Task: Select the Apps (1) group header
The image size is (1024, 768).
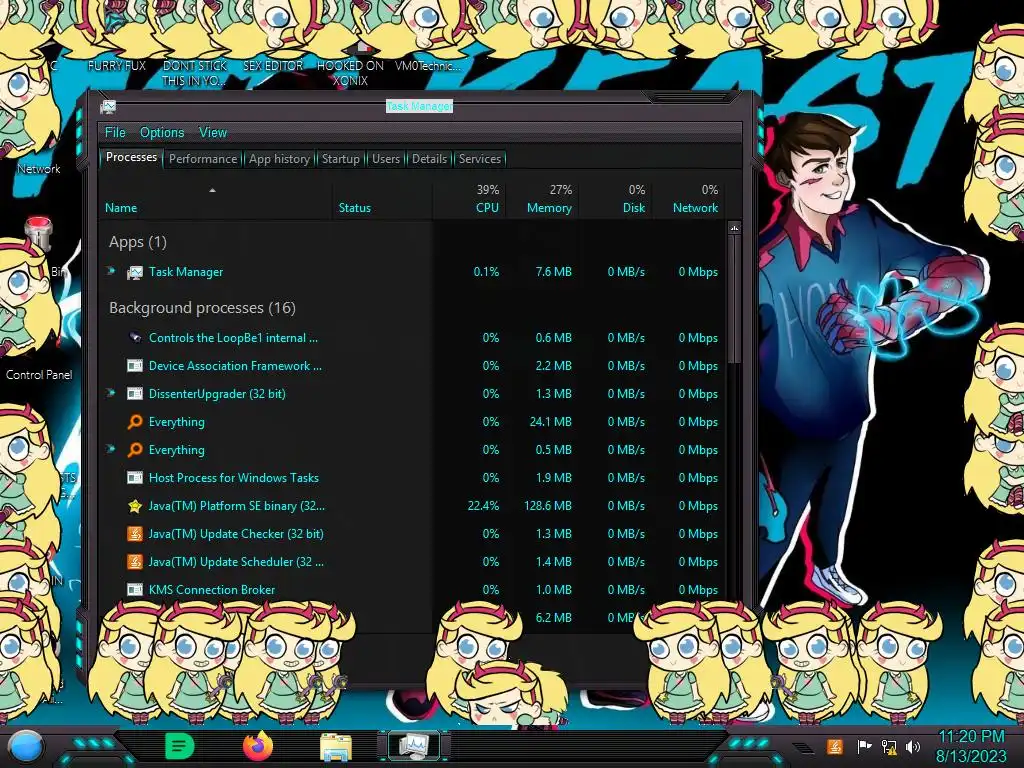Action: point(138,242)
